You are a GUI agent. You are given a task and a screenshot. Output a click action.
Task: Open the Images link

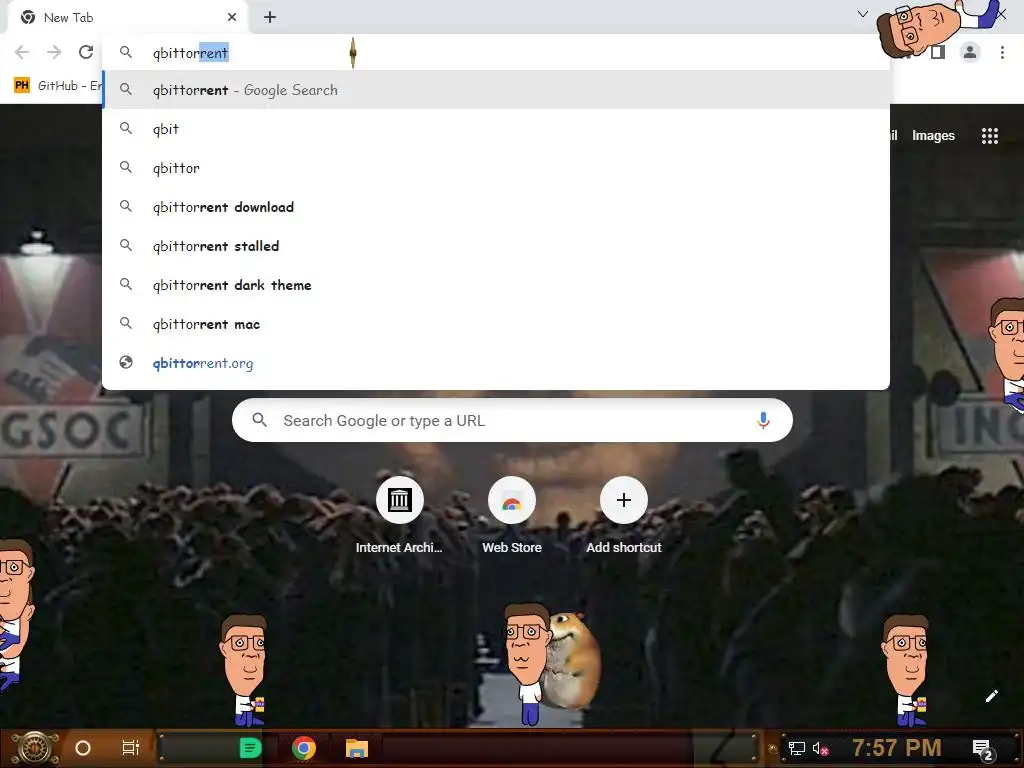[x=933, y=136]
